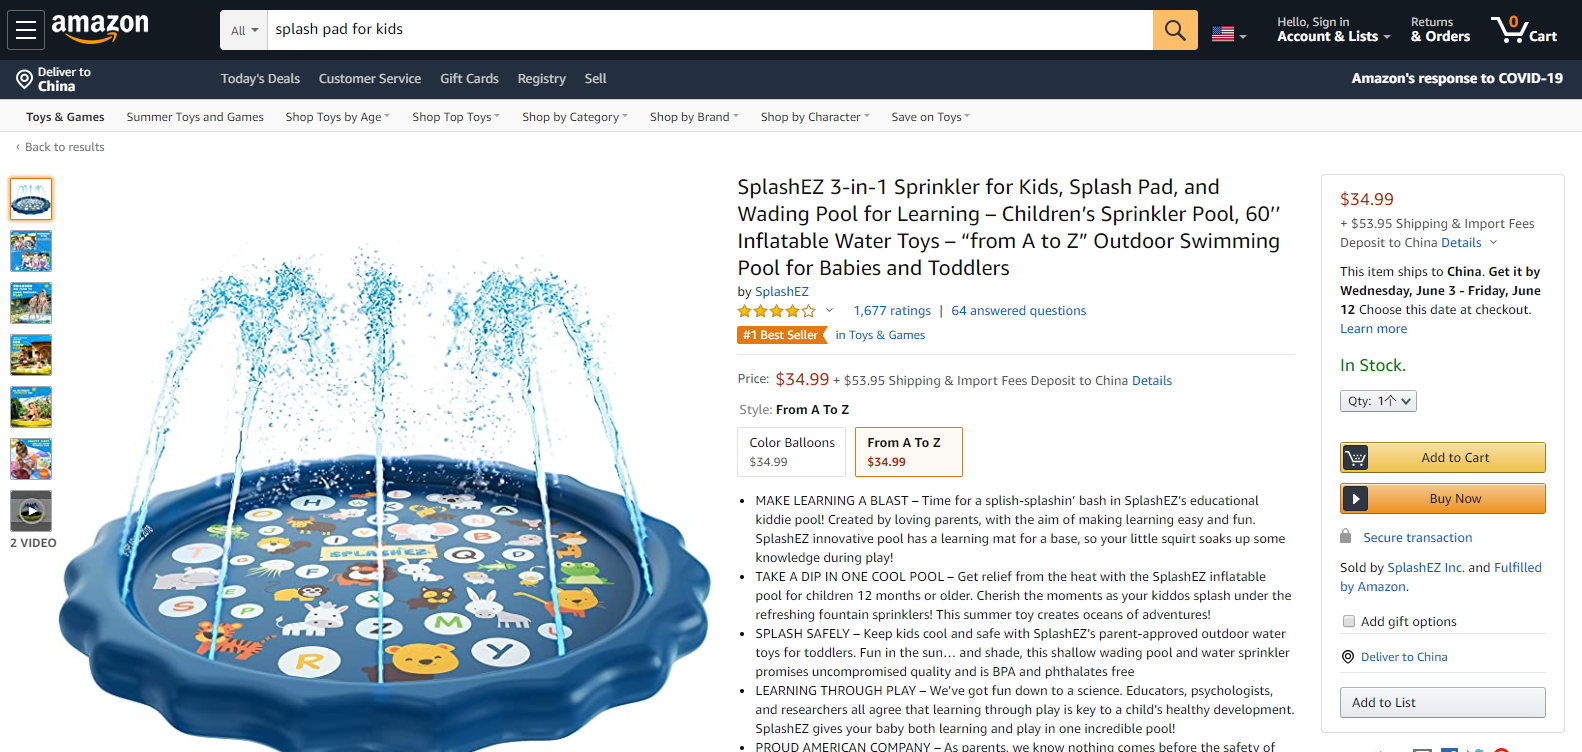This screenshot has width=1582, height=752.
Task: Click the Amazon logo
Action: (100, 28)
